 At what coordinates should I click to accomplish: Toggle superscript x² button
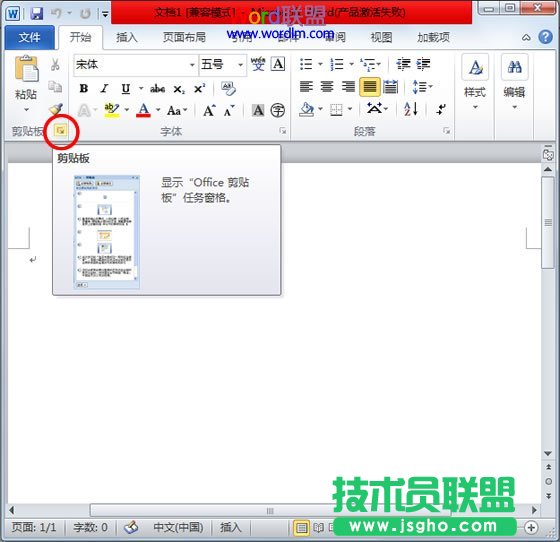click(200, 89)
